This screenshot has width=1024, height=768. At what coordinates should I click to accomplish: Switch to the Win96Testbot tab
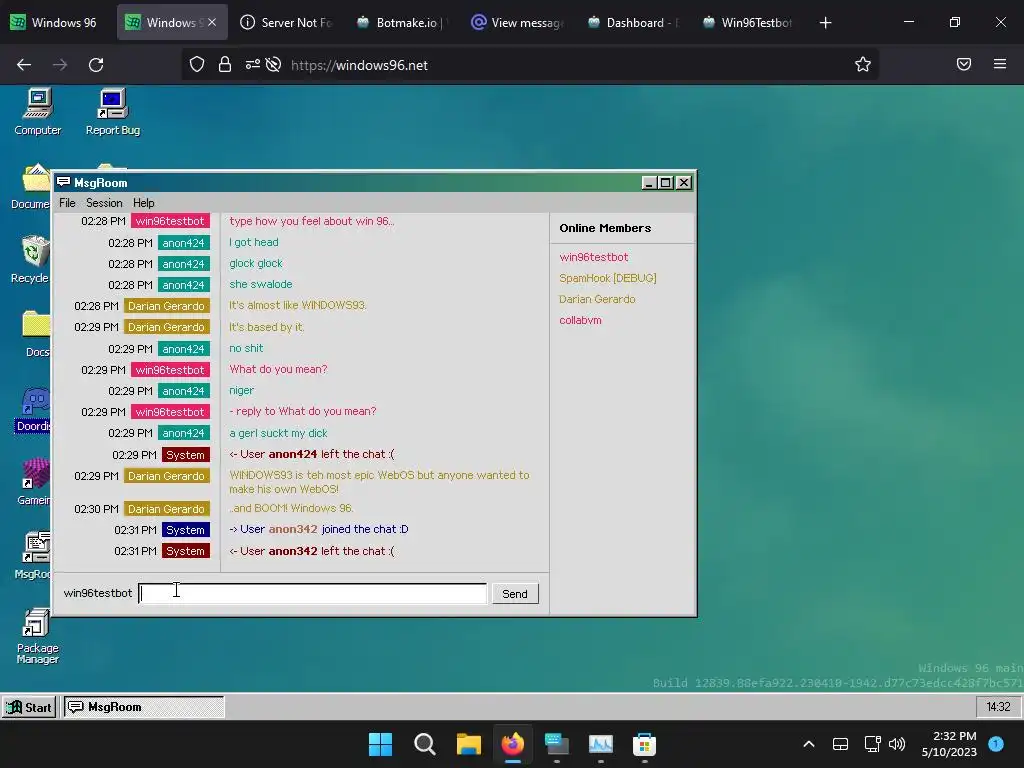click(x=747, y=22)
